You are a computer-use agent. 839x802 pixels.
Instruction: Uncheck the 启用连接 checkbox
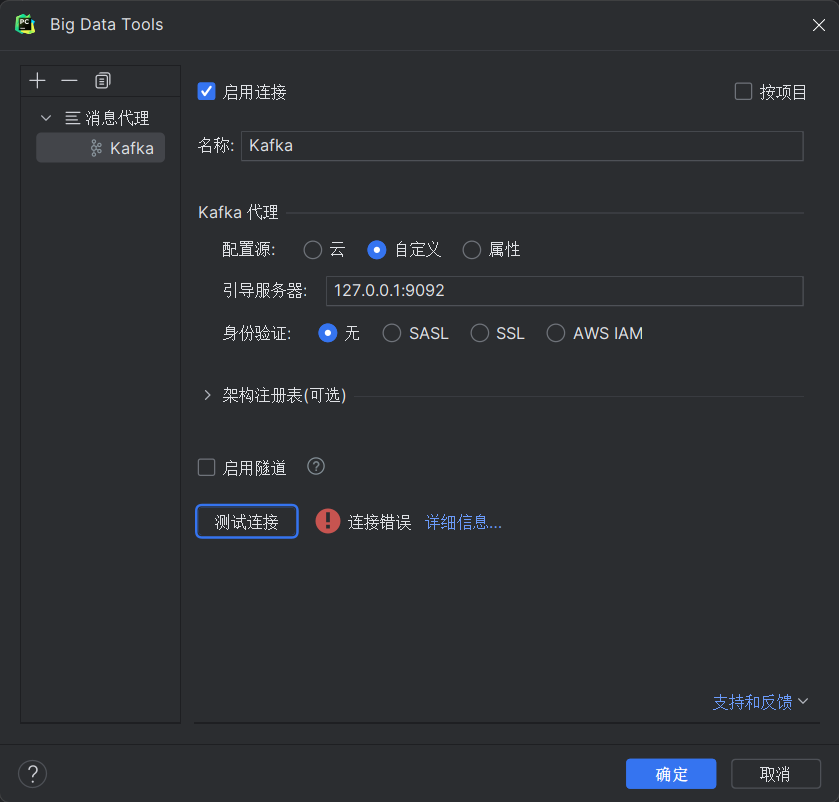point(207,91)
